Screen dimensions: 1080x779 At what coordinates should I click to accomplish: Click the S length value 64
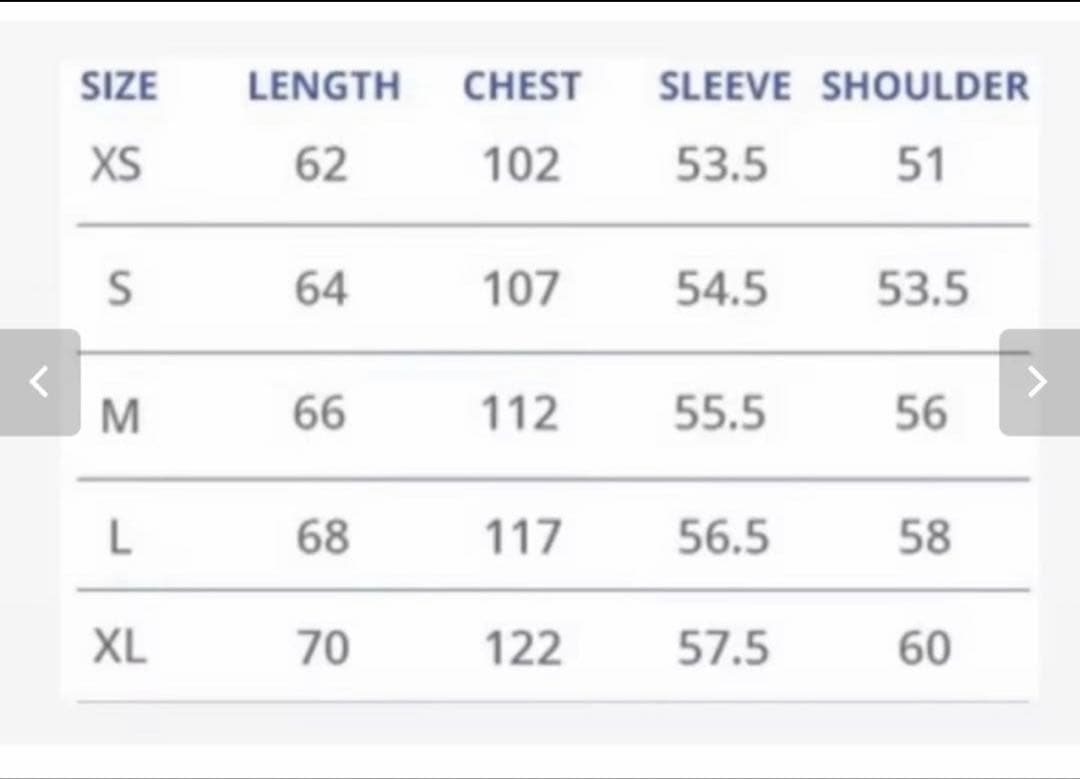tap(321, 290)
